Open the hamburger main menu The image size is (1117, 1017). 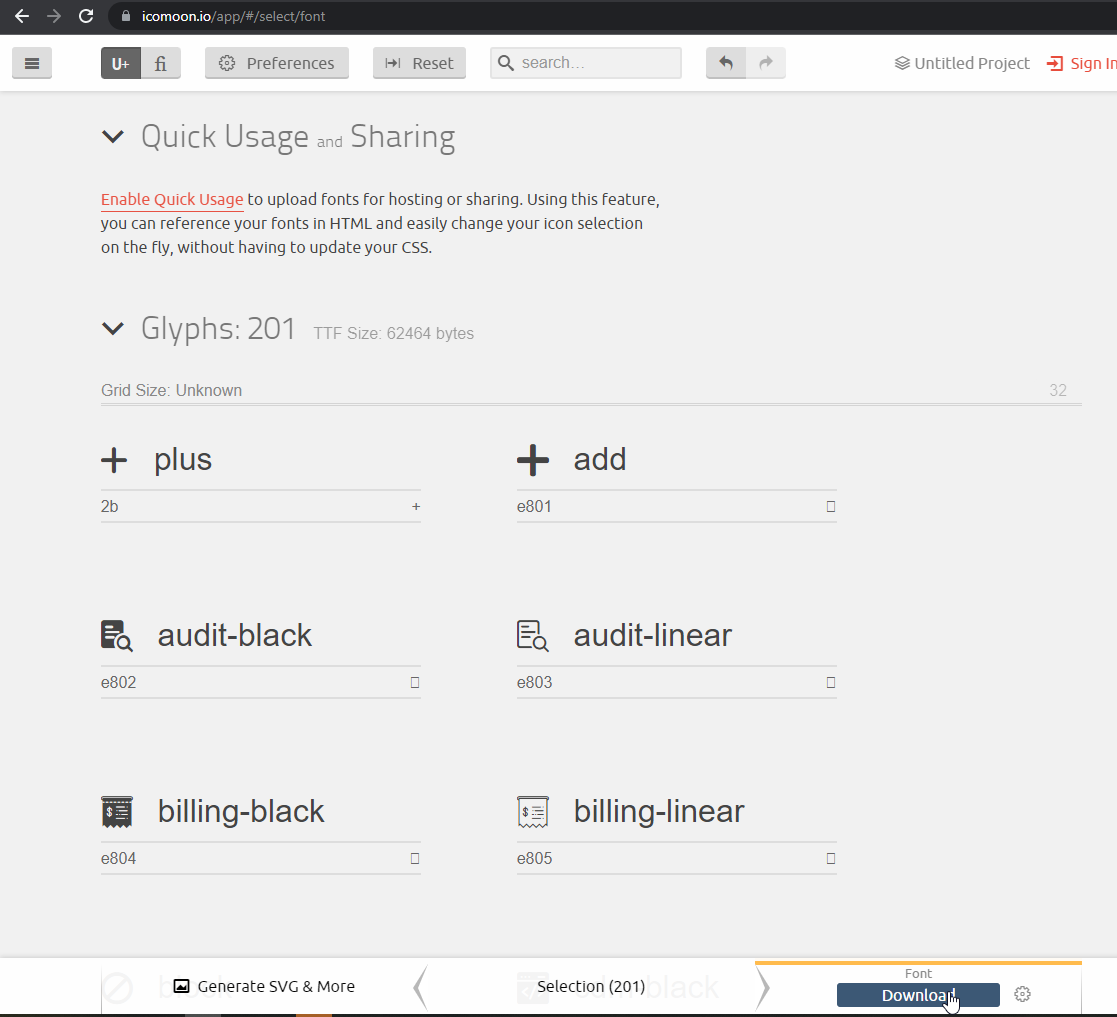[x=32, y=63]
